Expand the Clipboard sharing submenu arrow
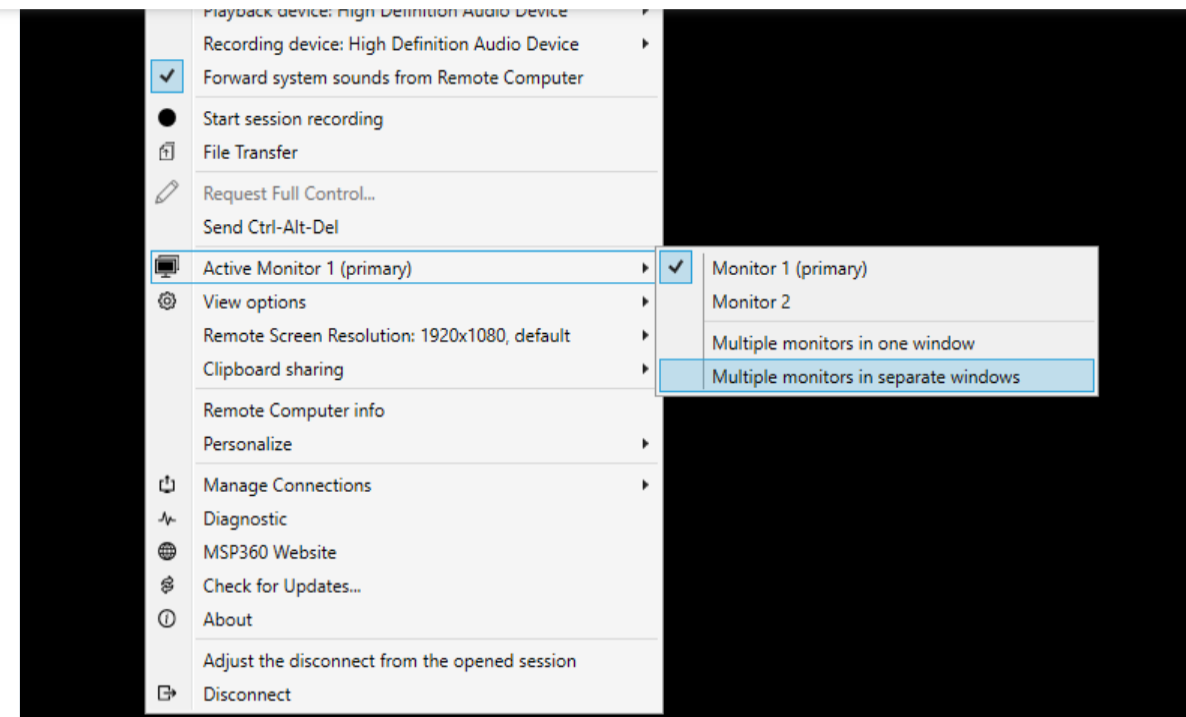Image resolution: width=1186 pixels, height=717 pixels. click(645, 369)
